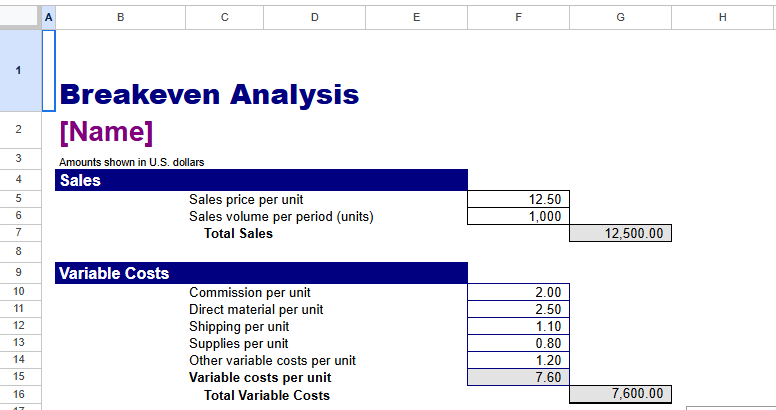Image resolution: width=776 pixels, height=410 pixels.
Task: Select commission per unit value 2.00
Action: click(x=517, y=292)
